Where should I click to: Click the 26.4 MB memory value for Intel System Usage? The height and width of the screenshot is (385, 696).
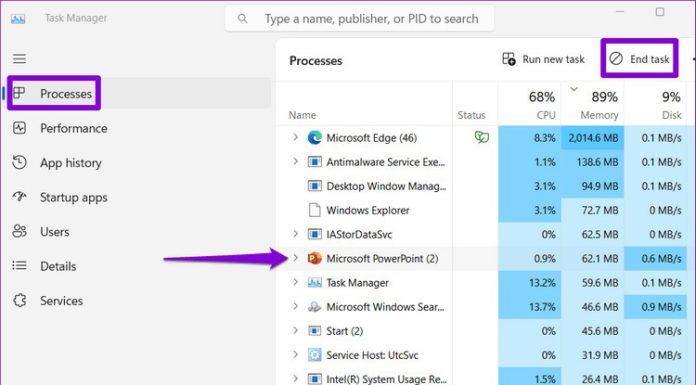(x=600, y=379)
